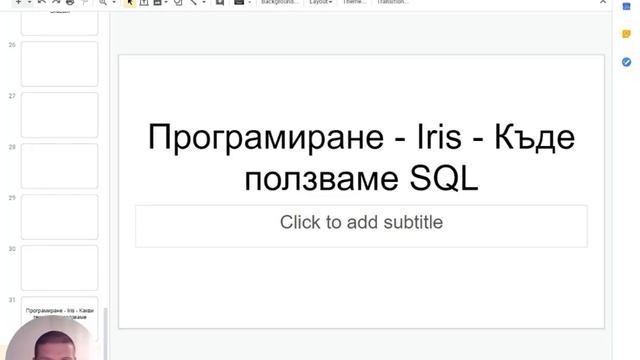Open the Layout dropdown
This screenshot has width=640, height=360.
pos(320,2)
